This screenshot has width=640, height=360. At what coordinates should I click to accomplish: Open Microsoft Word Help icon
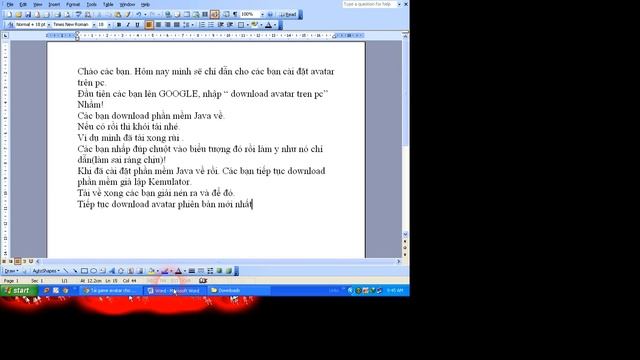click(x=270, y=14)
